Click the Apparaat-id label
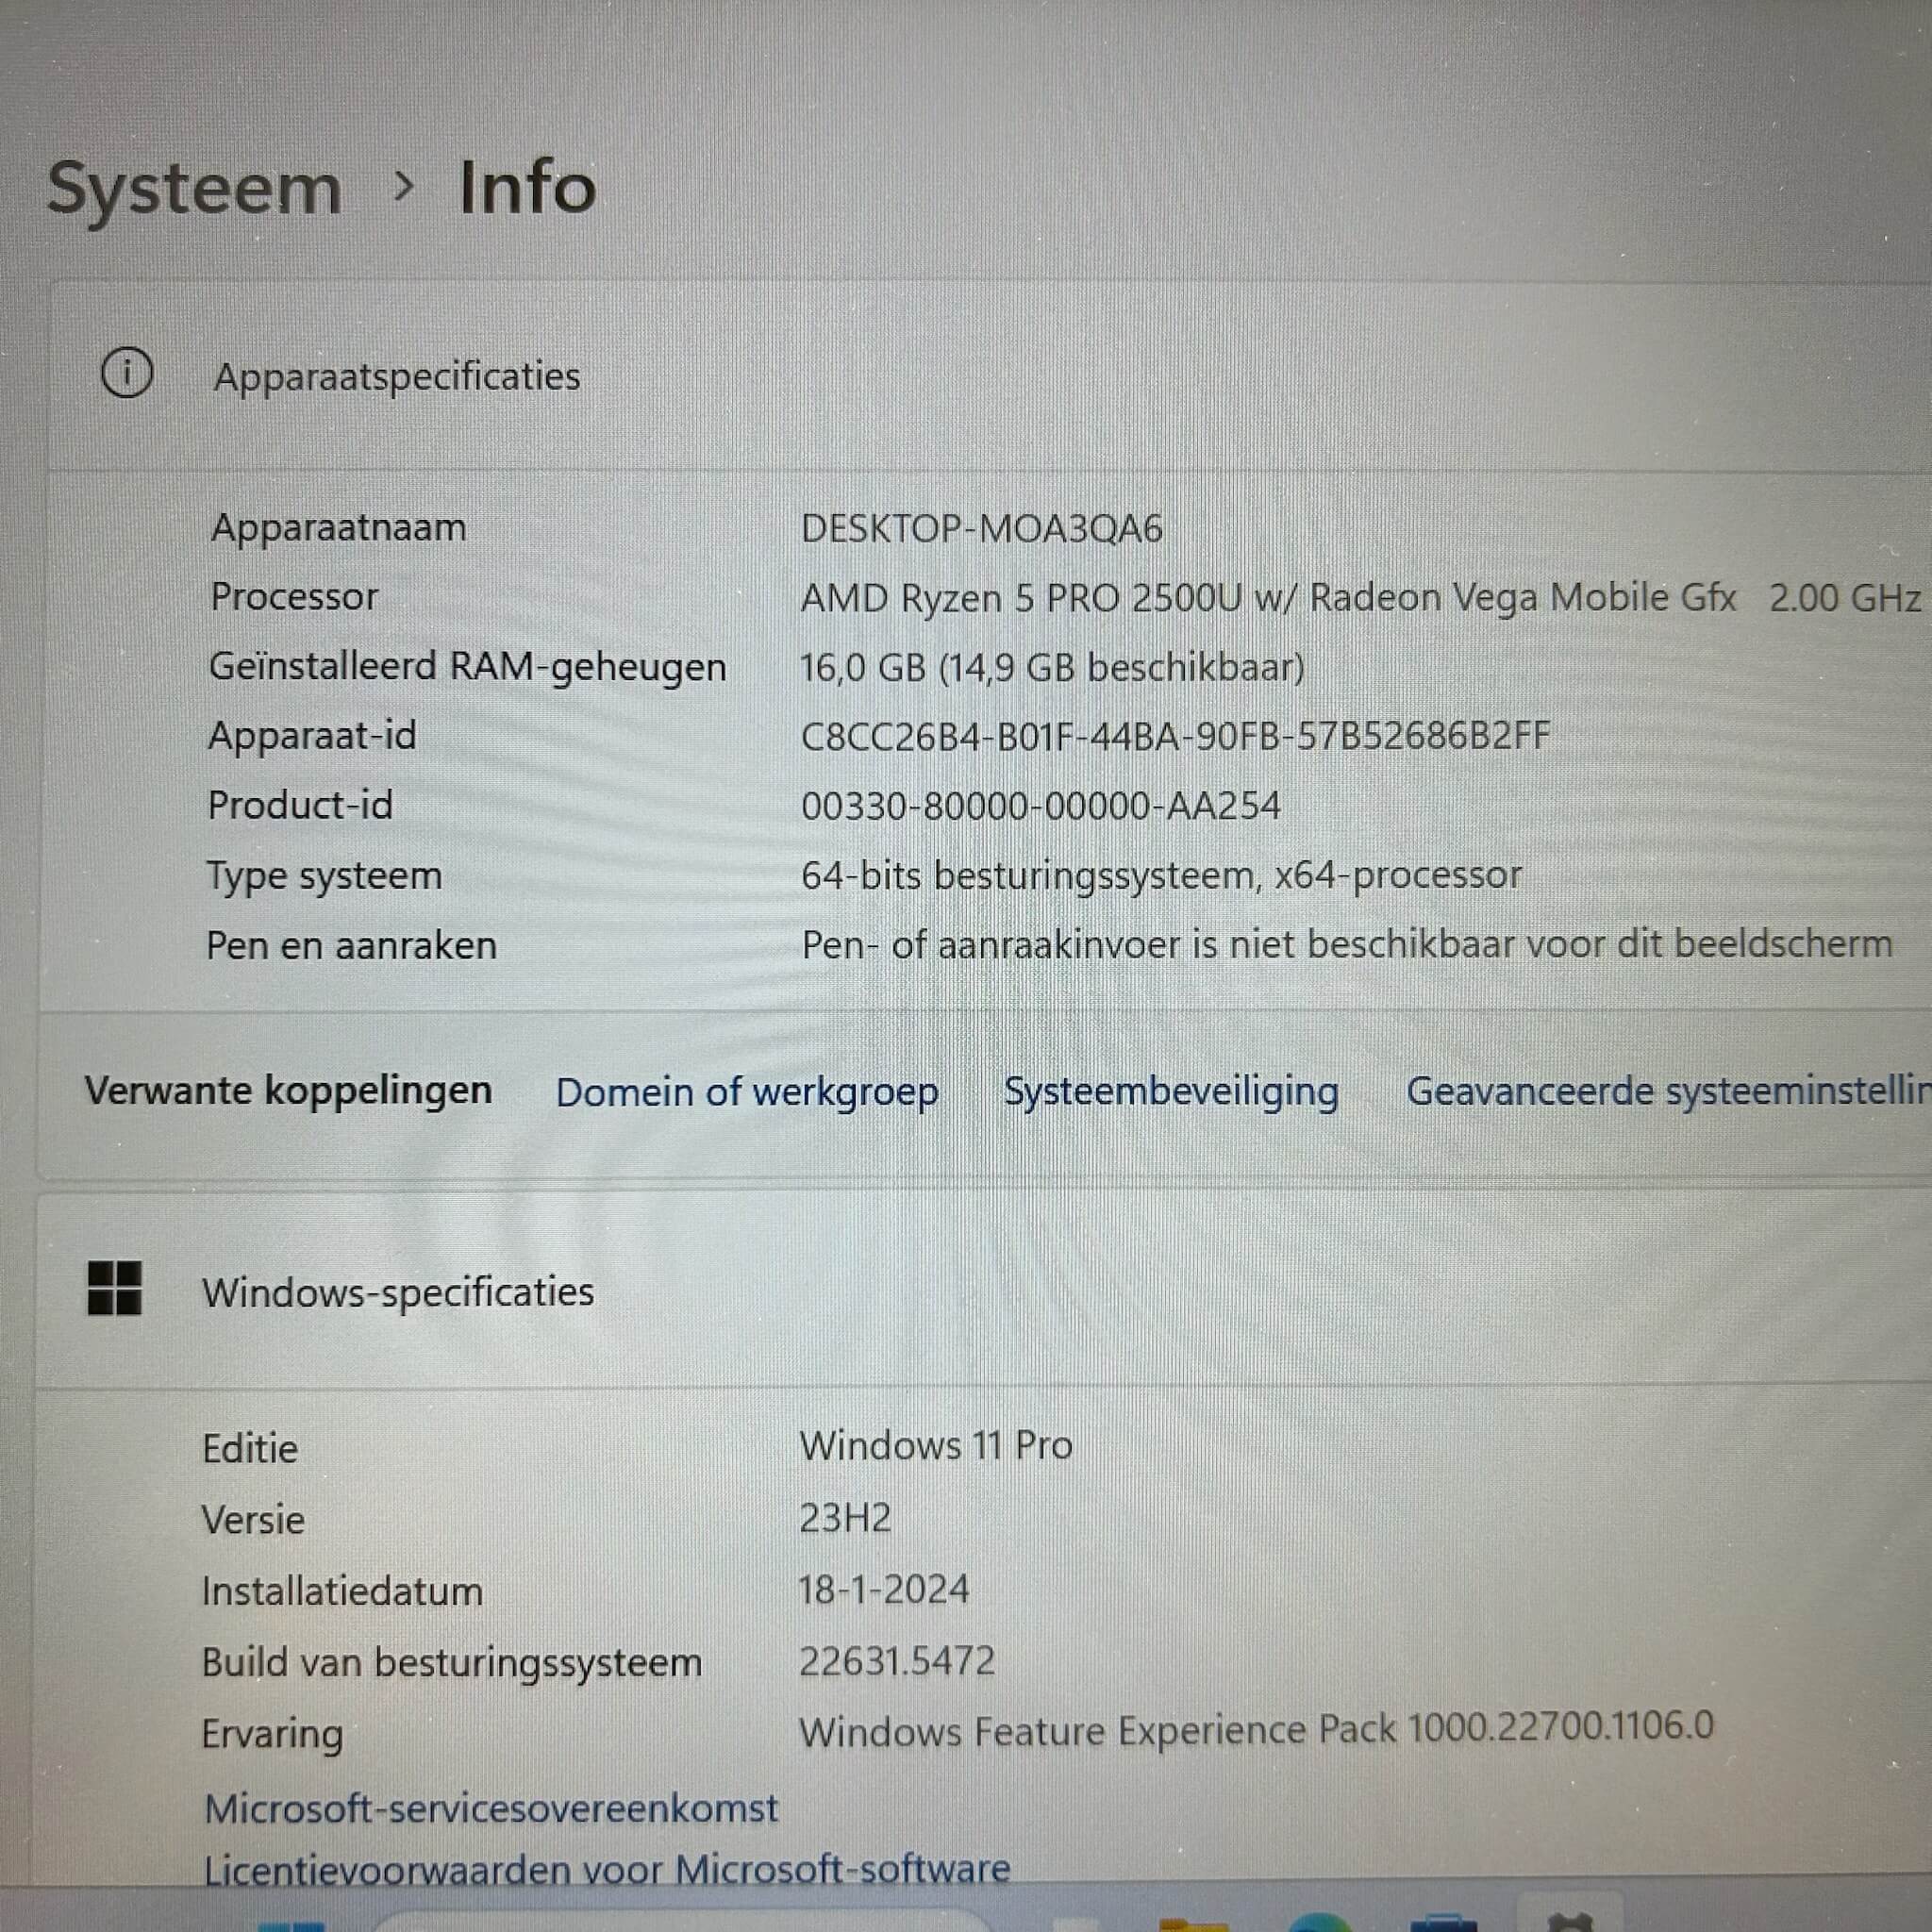This screenshot has width=1932, height=1932. tap(312, 735)
